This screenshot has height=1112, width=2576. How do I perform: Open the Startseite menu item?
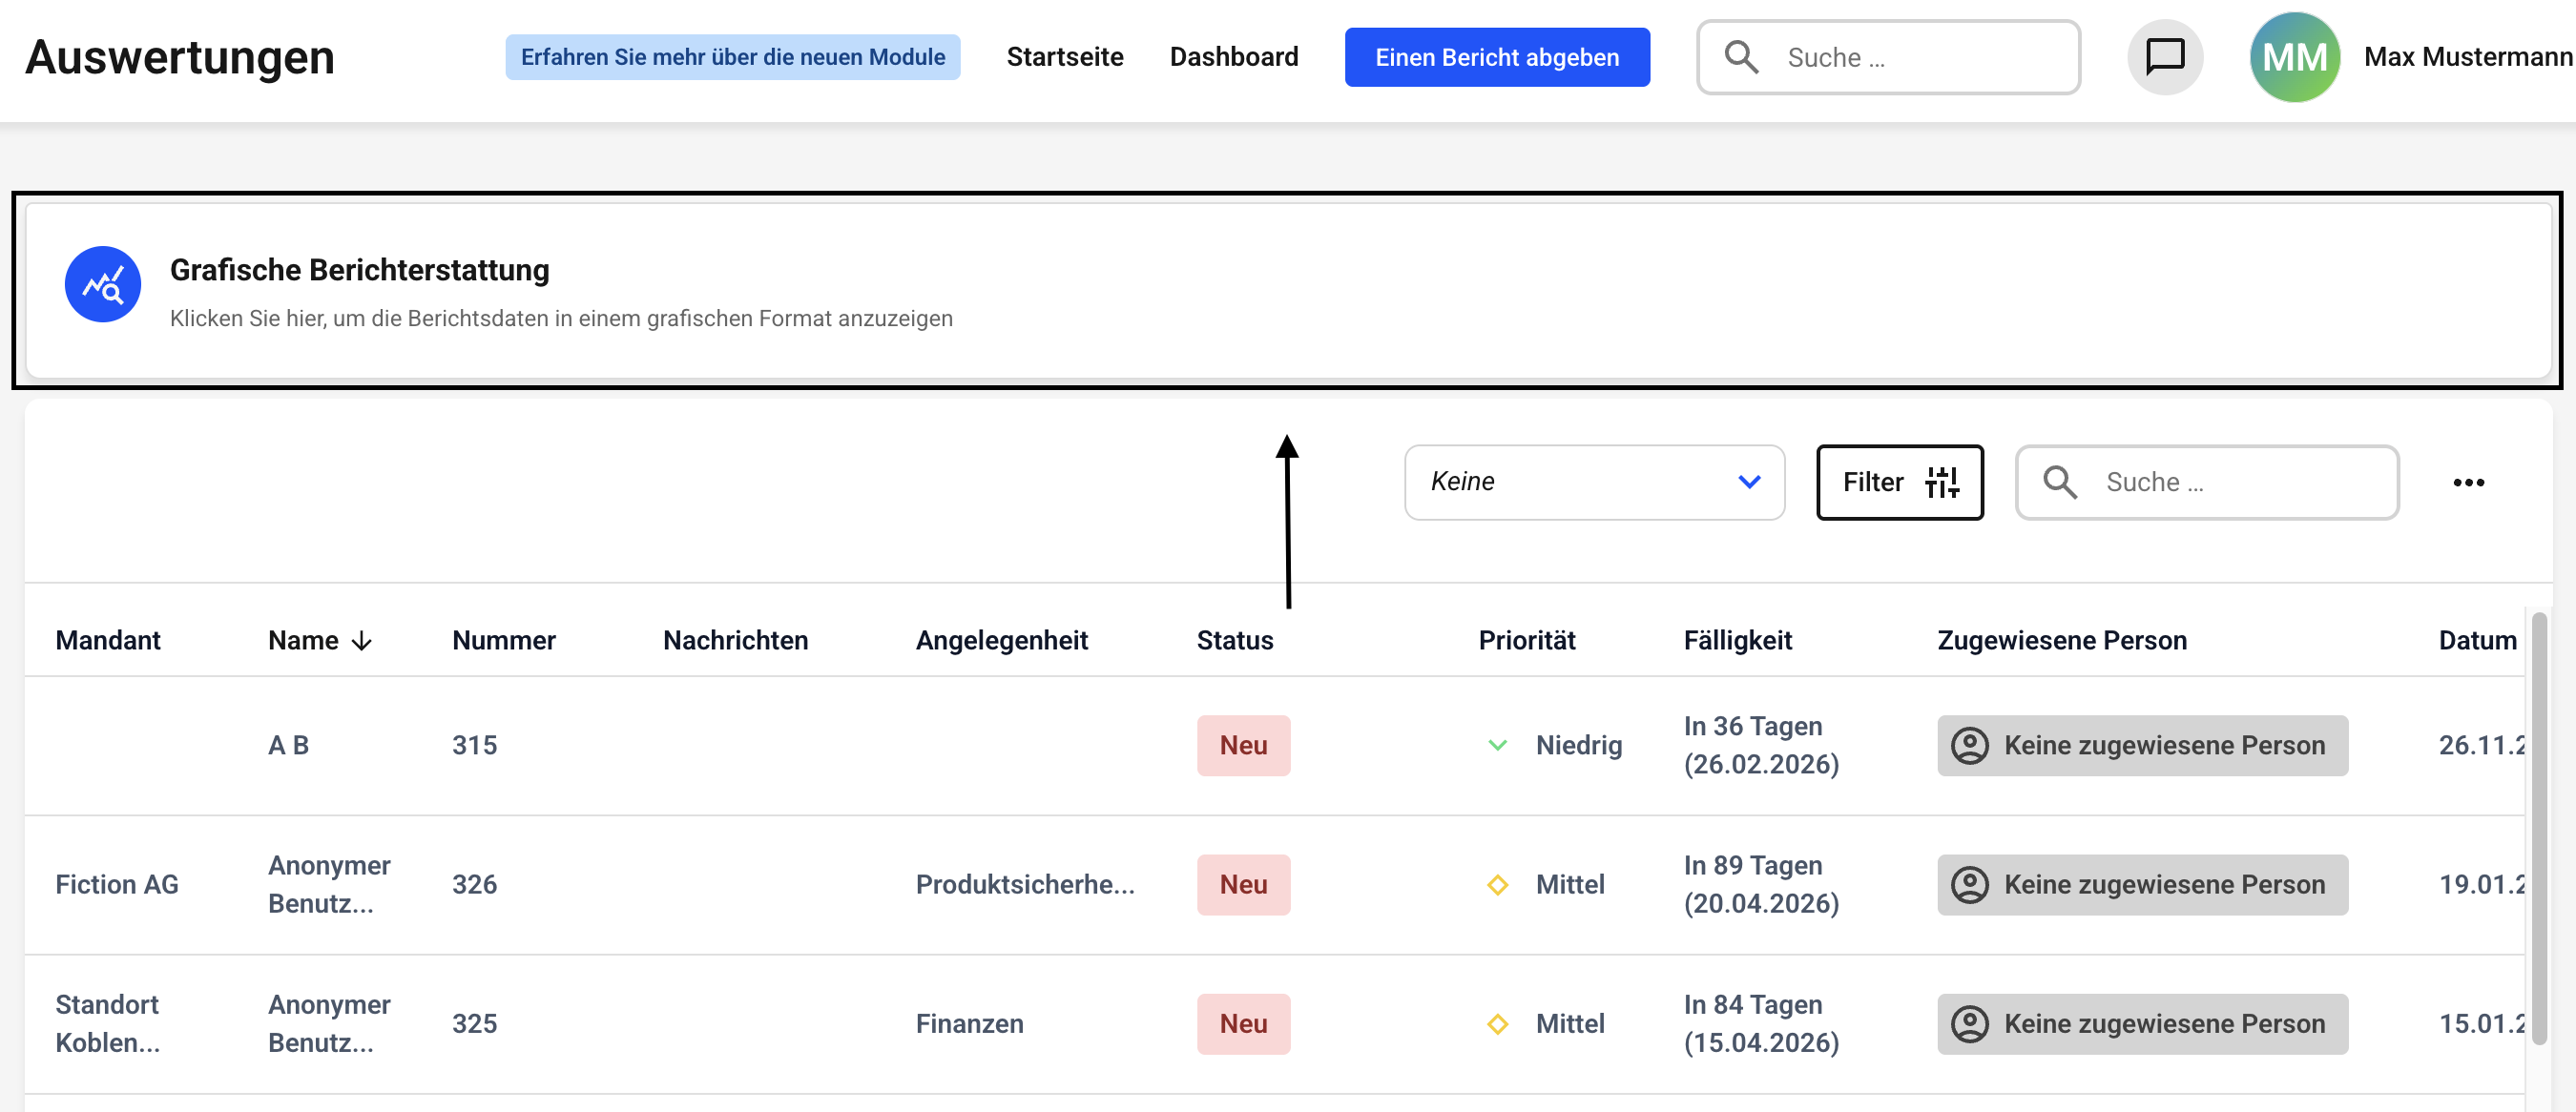click(1064, 57)
